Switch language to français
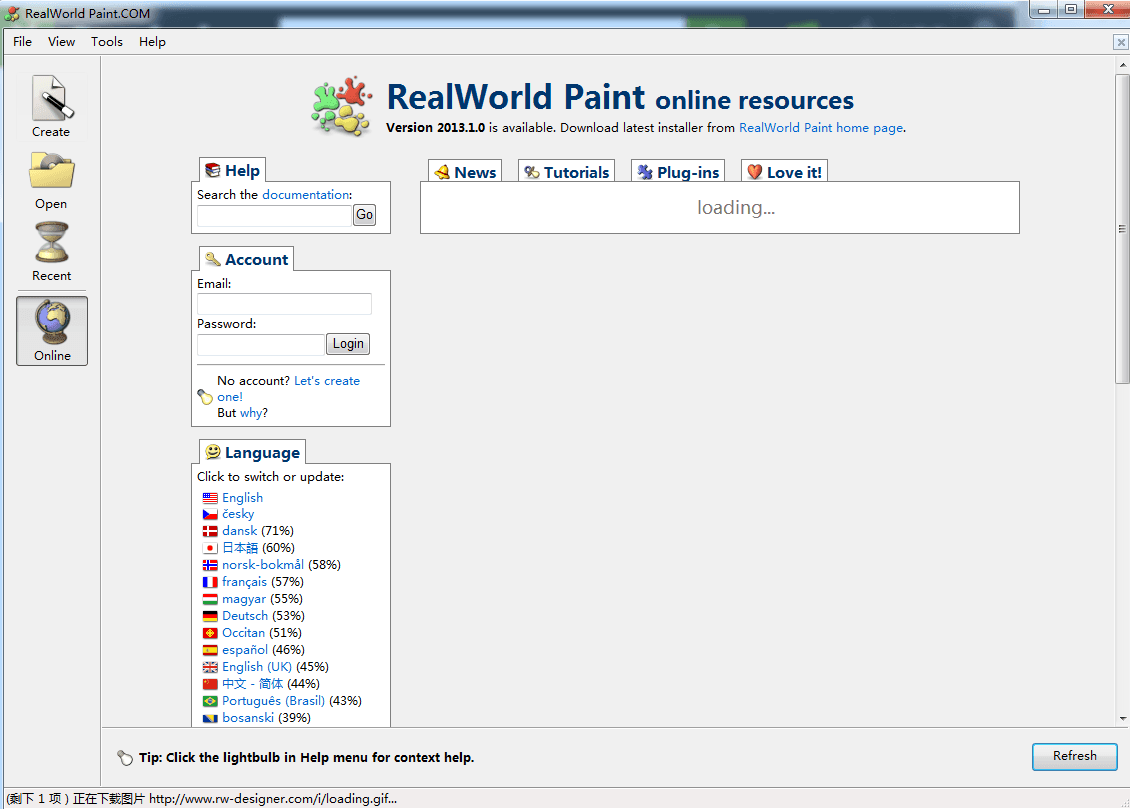This screenshot has height=809, width=1130. [244, 582]
